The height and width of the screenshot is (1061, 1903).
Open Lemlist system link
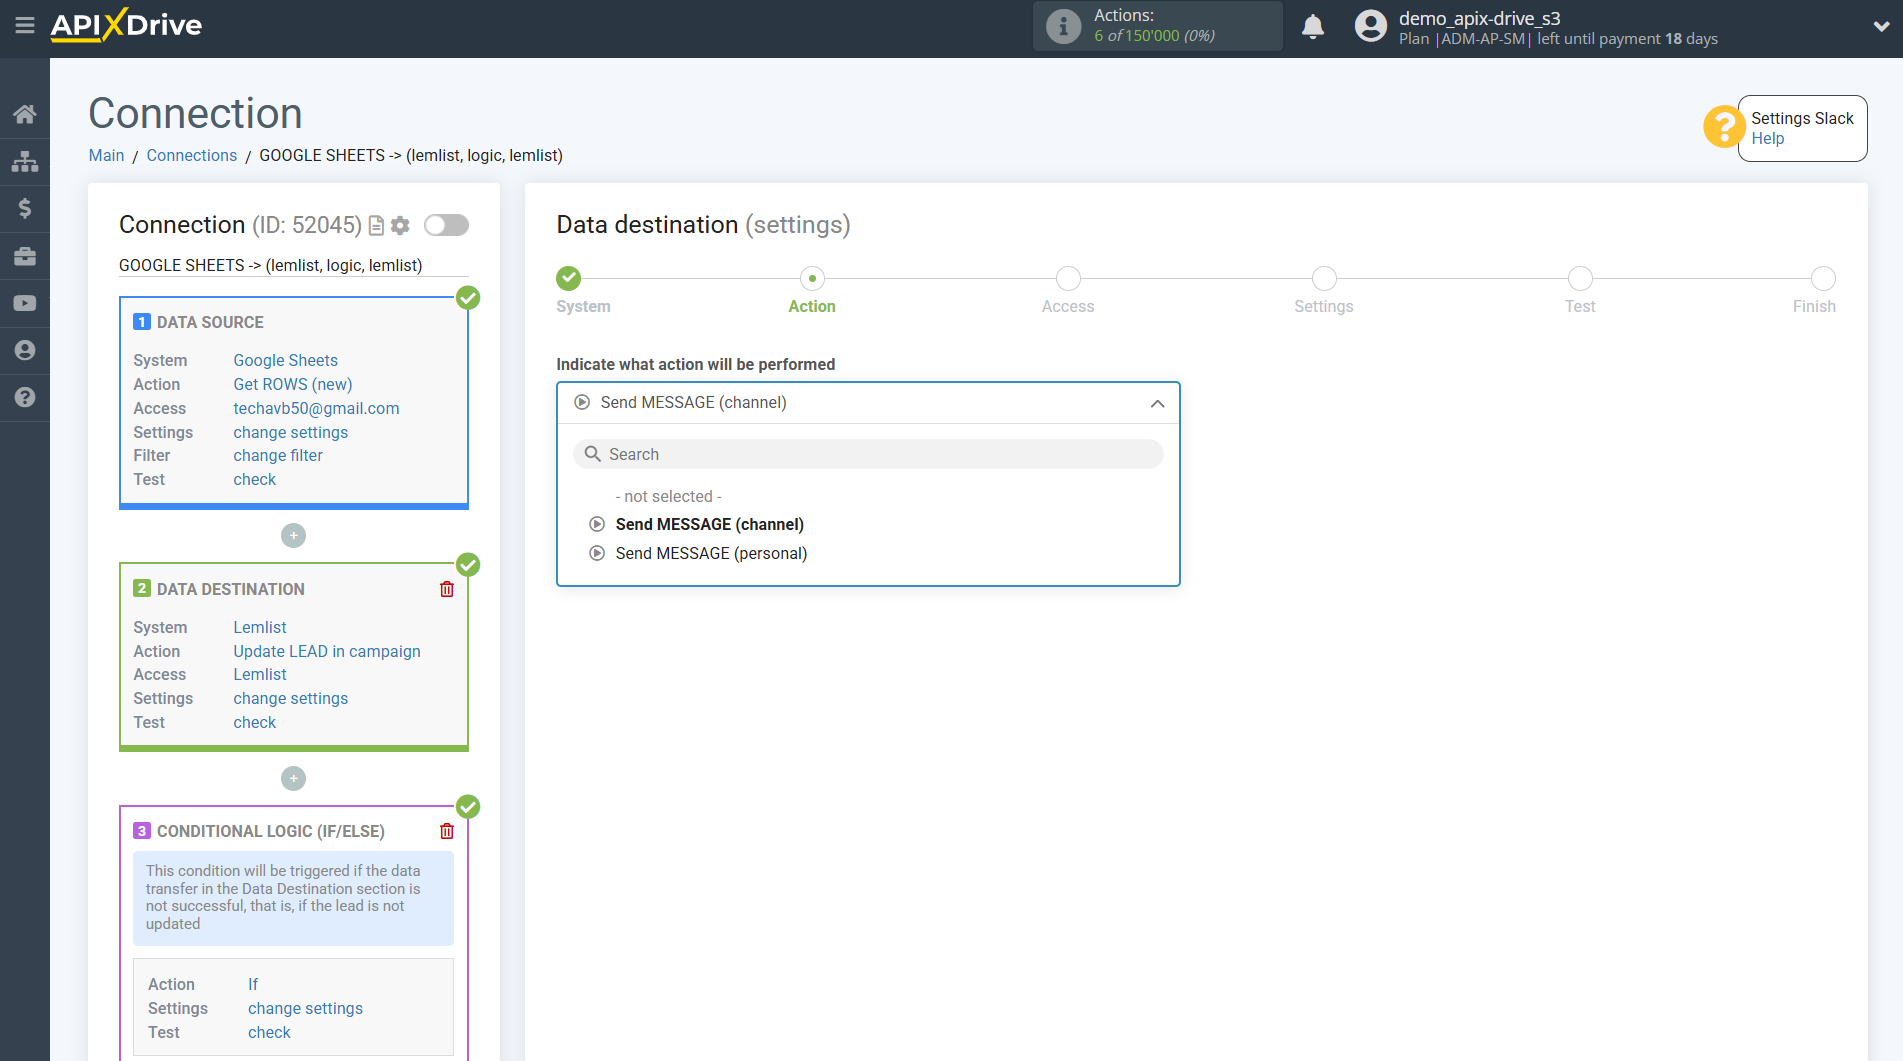click(260, 627)
